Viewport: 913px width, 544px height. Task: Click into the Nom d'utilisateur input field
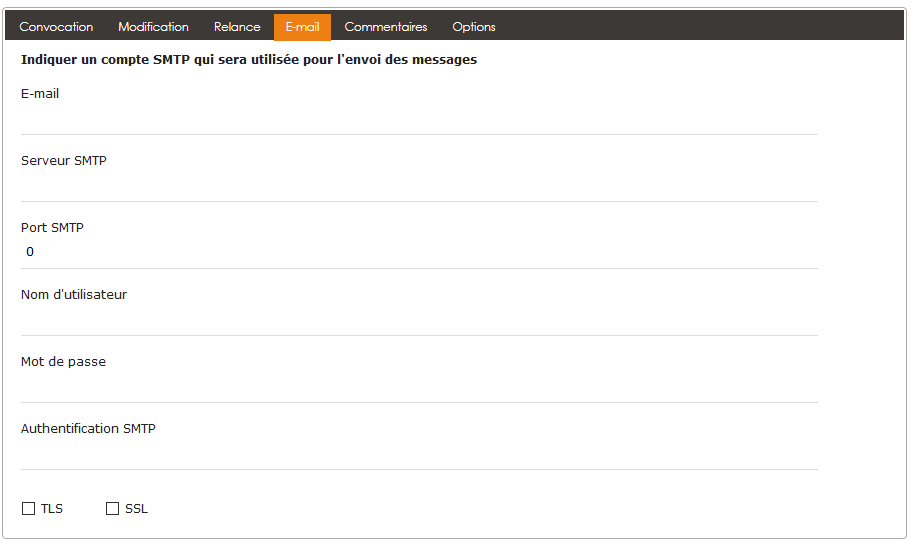click(419, 320)
